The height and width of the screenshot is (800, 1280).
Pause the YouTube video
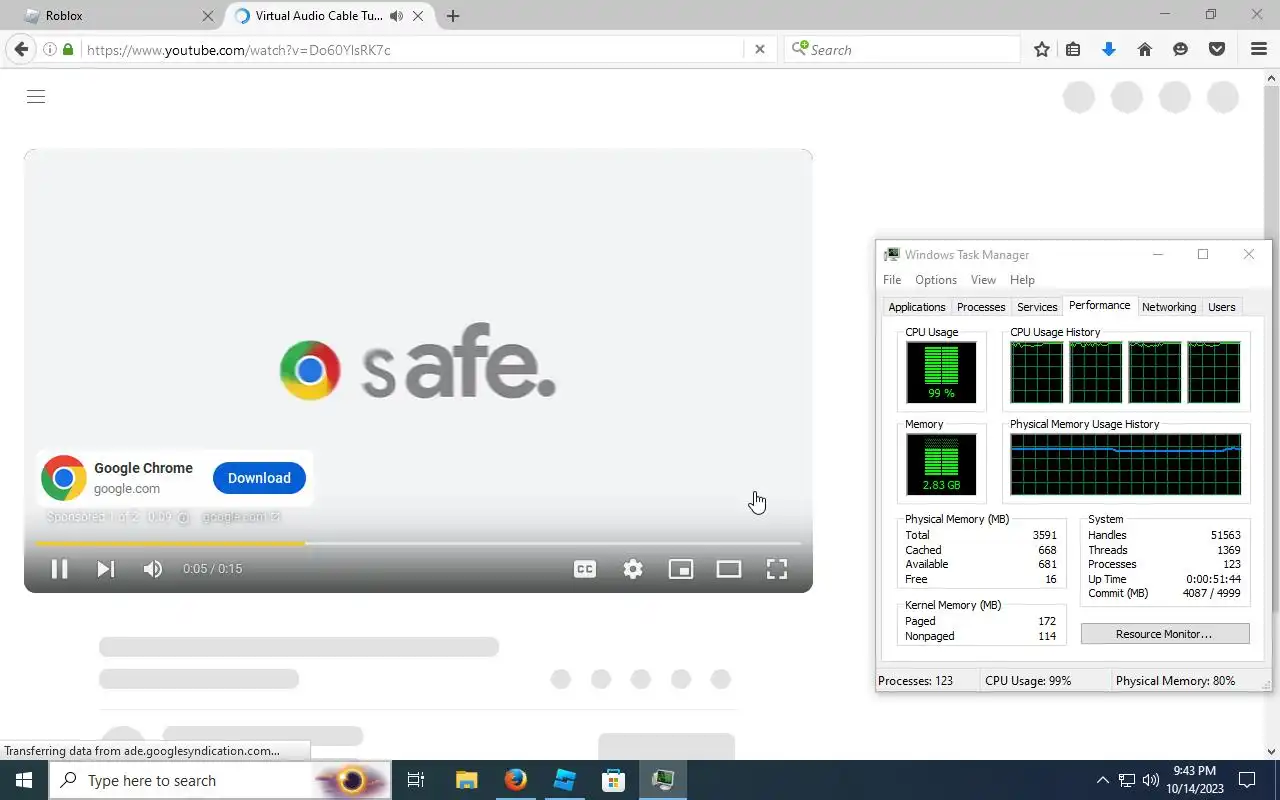pyautogui.click(x=59, y=569)
